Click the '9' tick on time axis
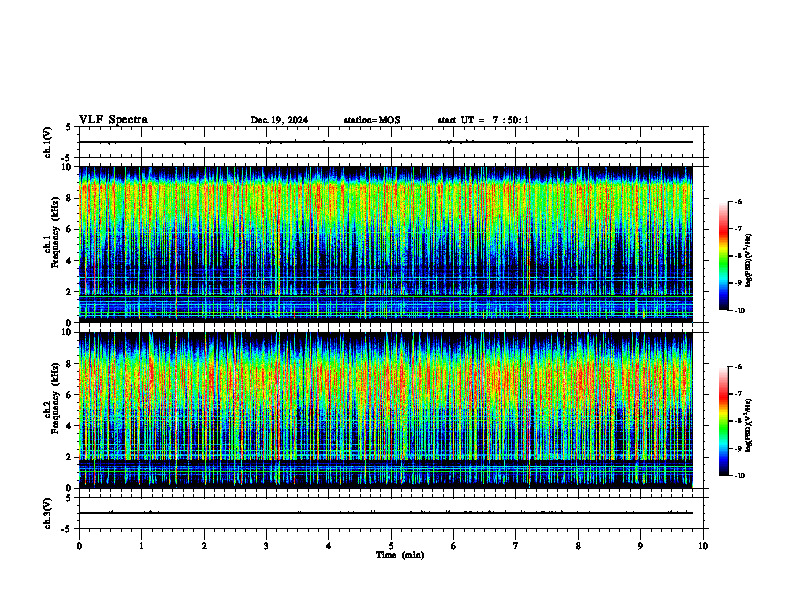The width and height of the screenshot is (792, 612). (640, 546)
